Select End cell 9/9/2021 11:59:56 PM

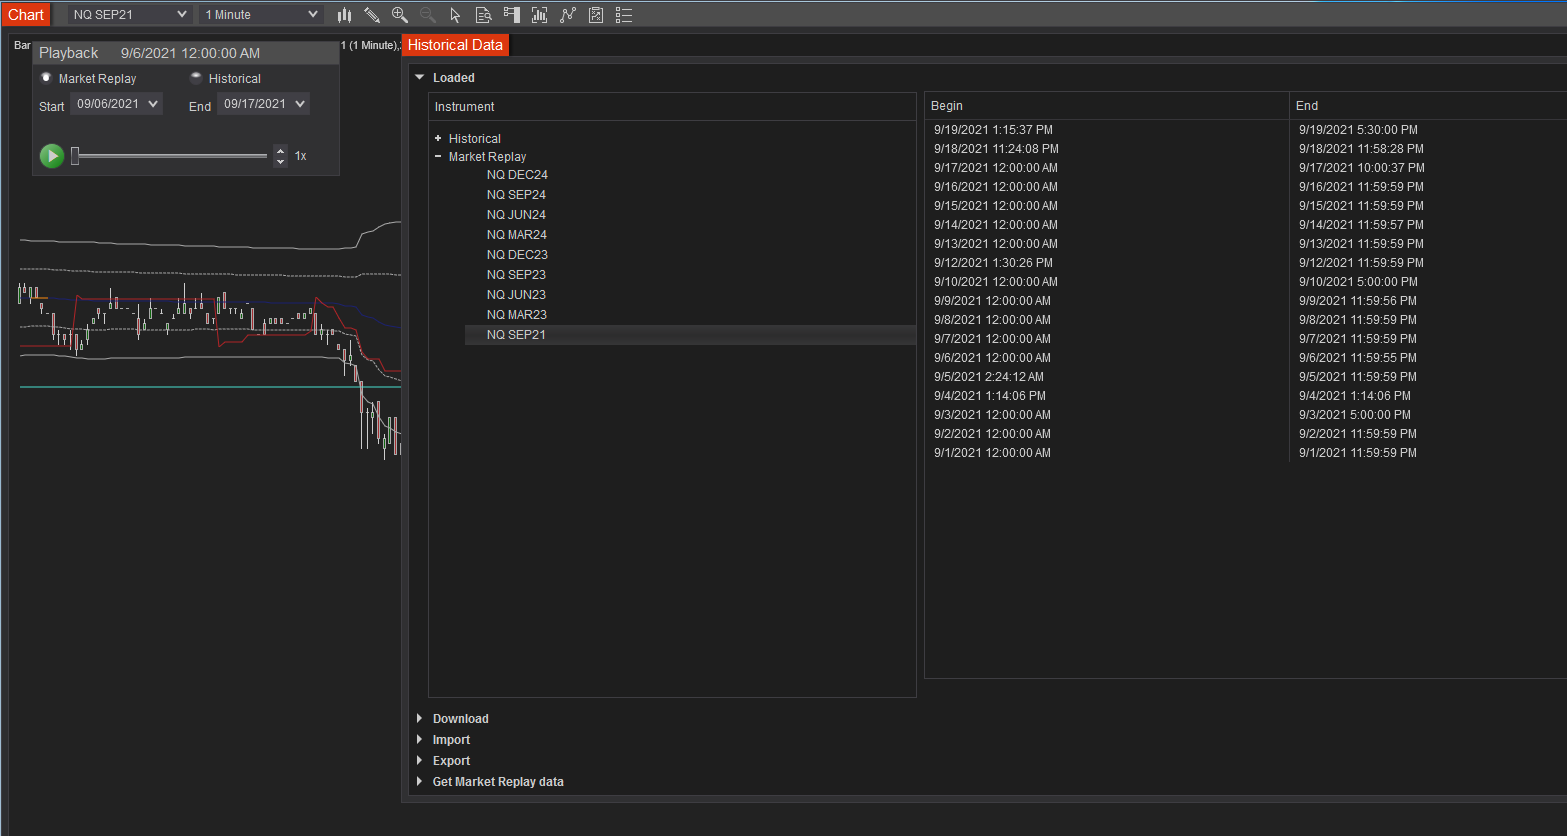coord(1358,301)
